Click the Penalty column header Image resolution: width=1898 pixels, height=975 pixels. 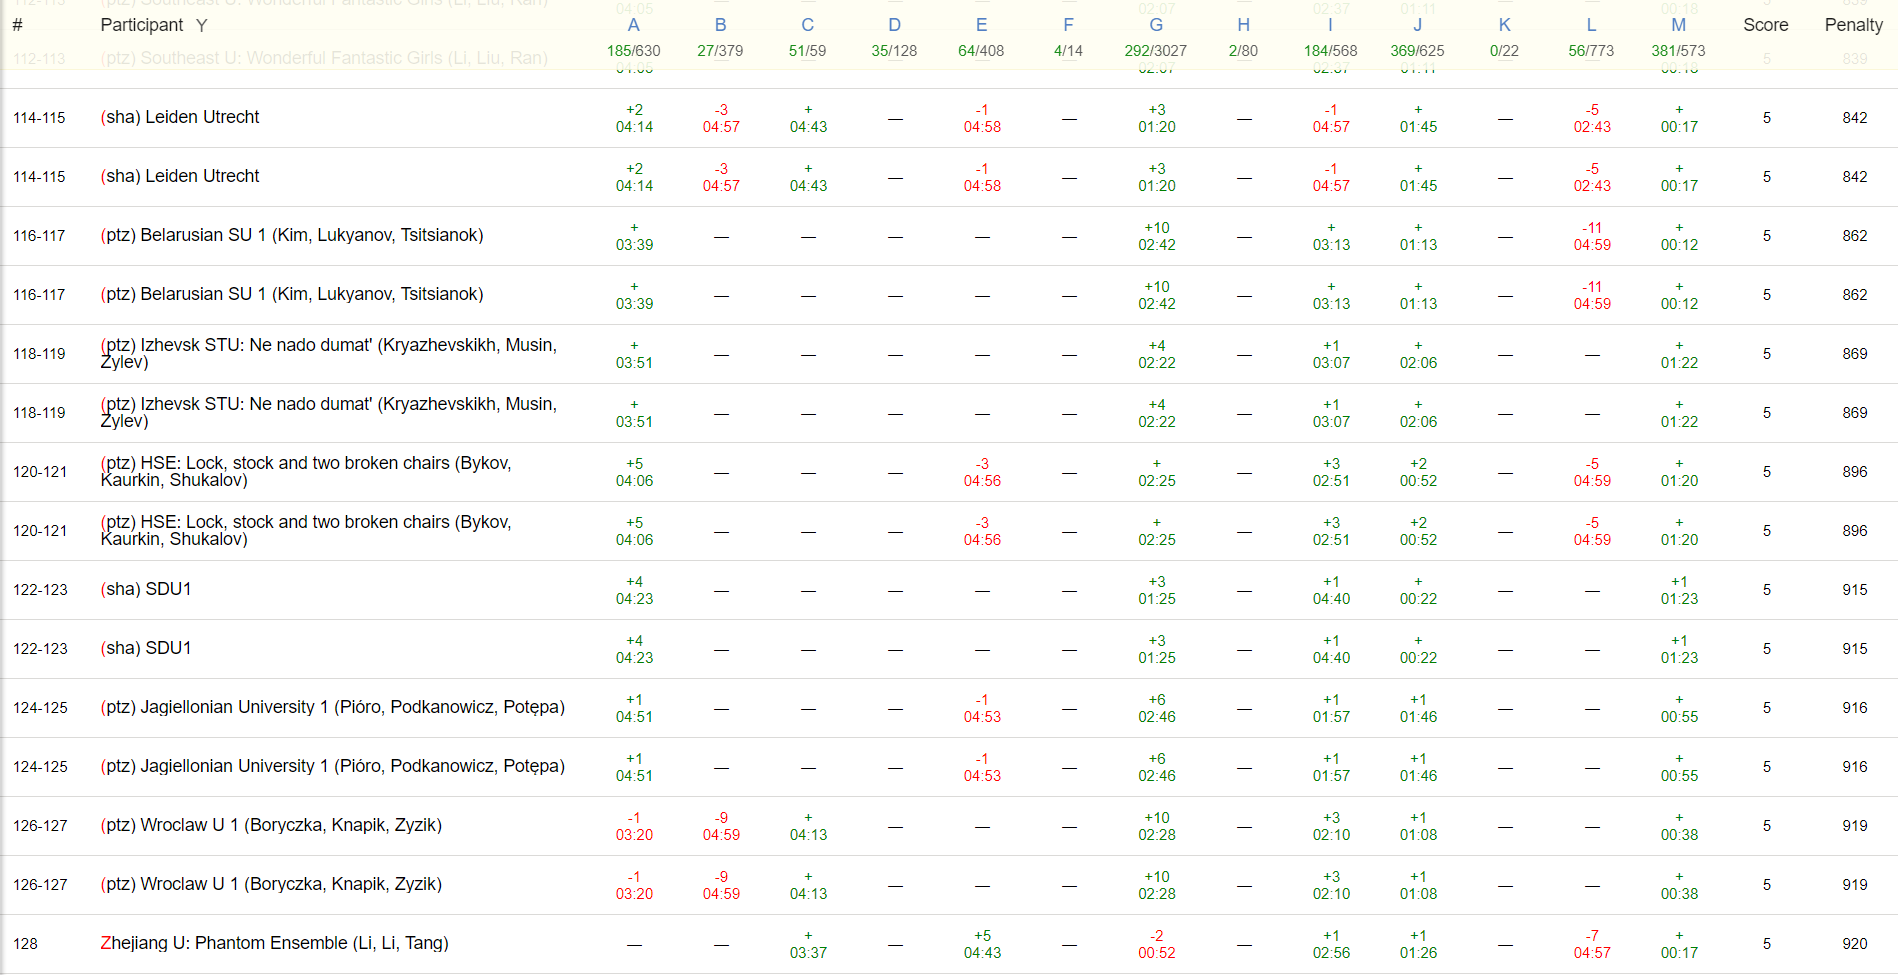click(x=1853, y=26)
